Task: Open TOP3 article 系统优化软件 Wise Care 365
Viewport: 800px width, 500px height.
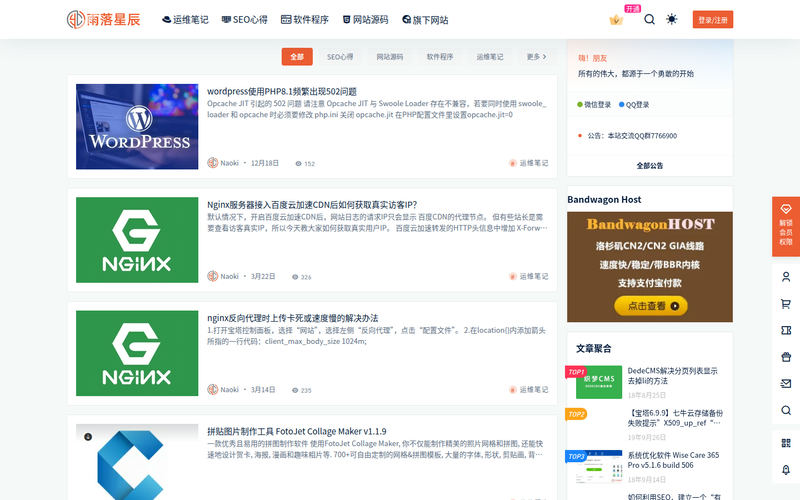Action: tap(673, 460)
